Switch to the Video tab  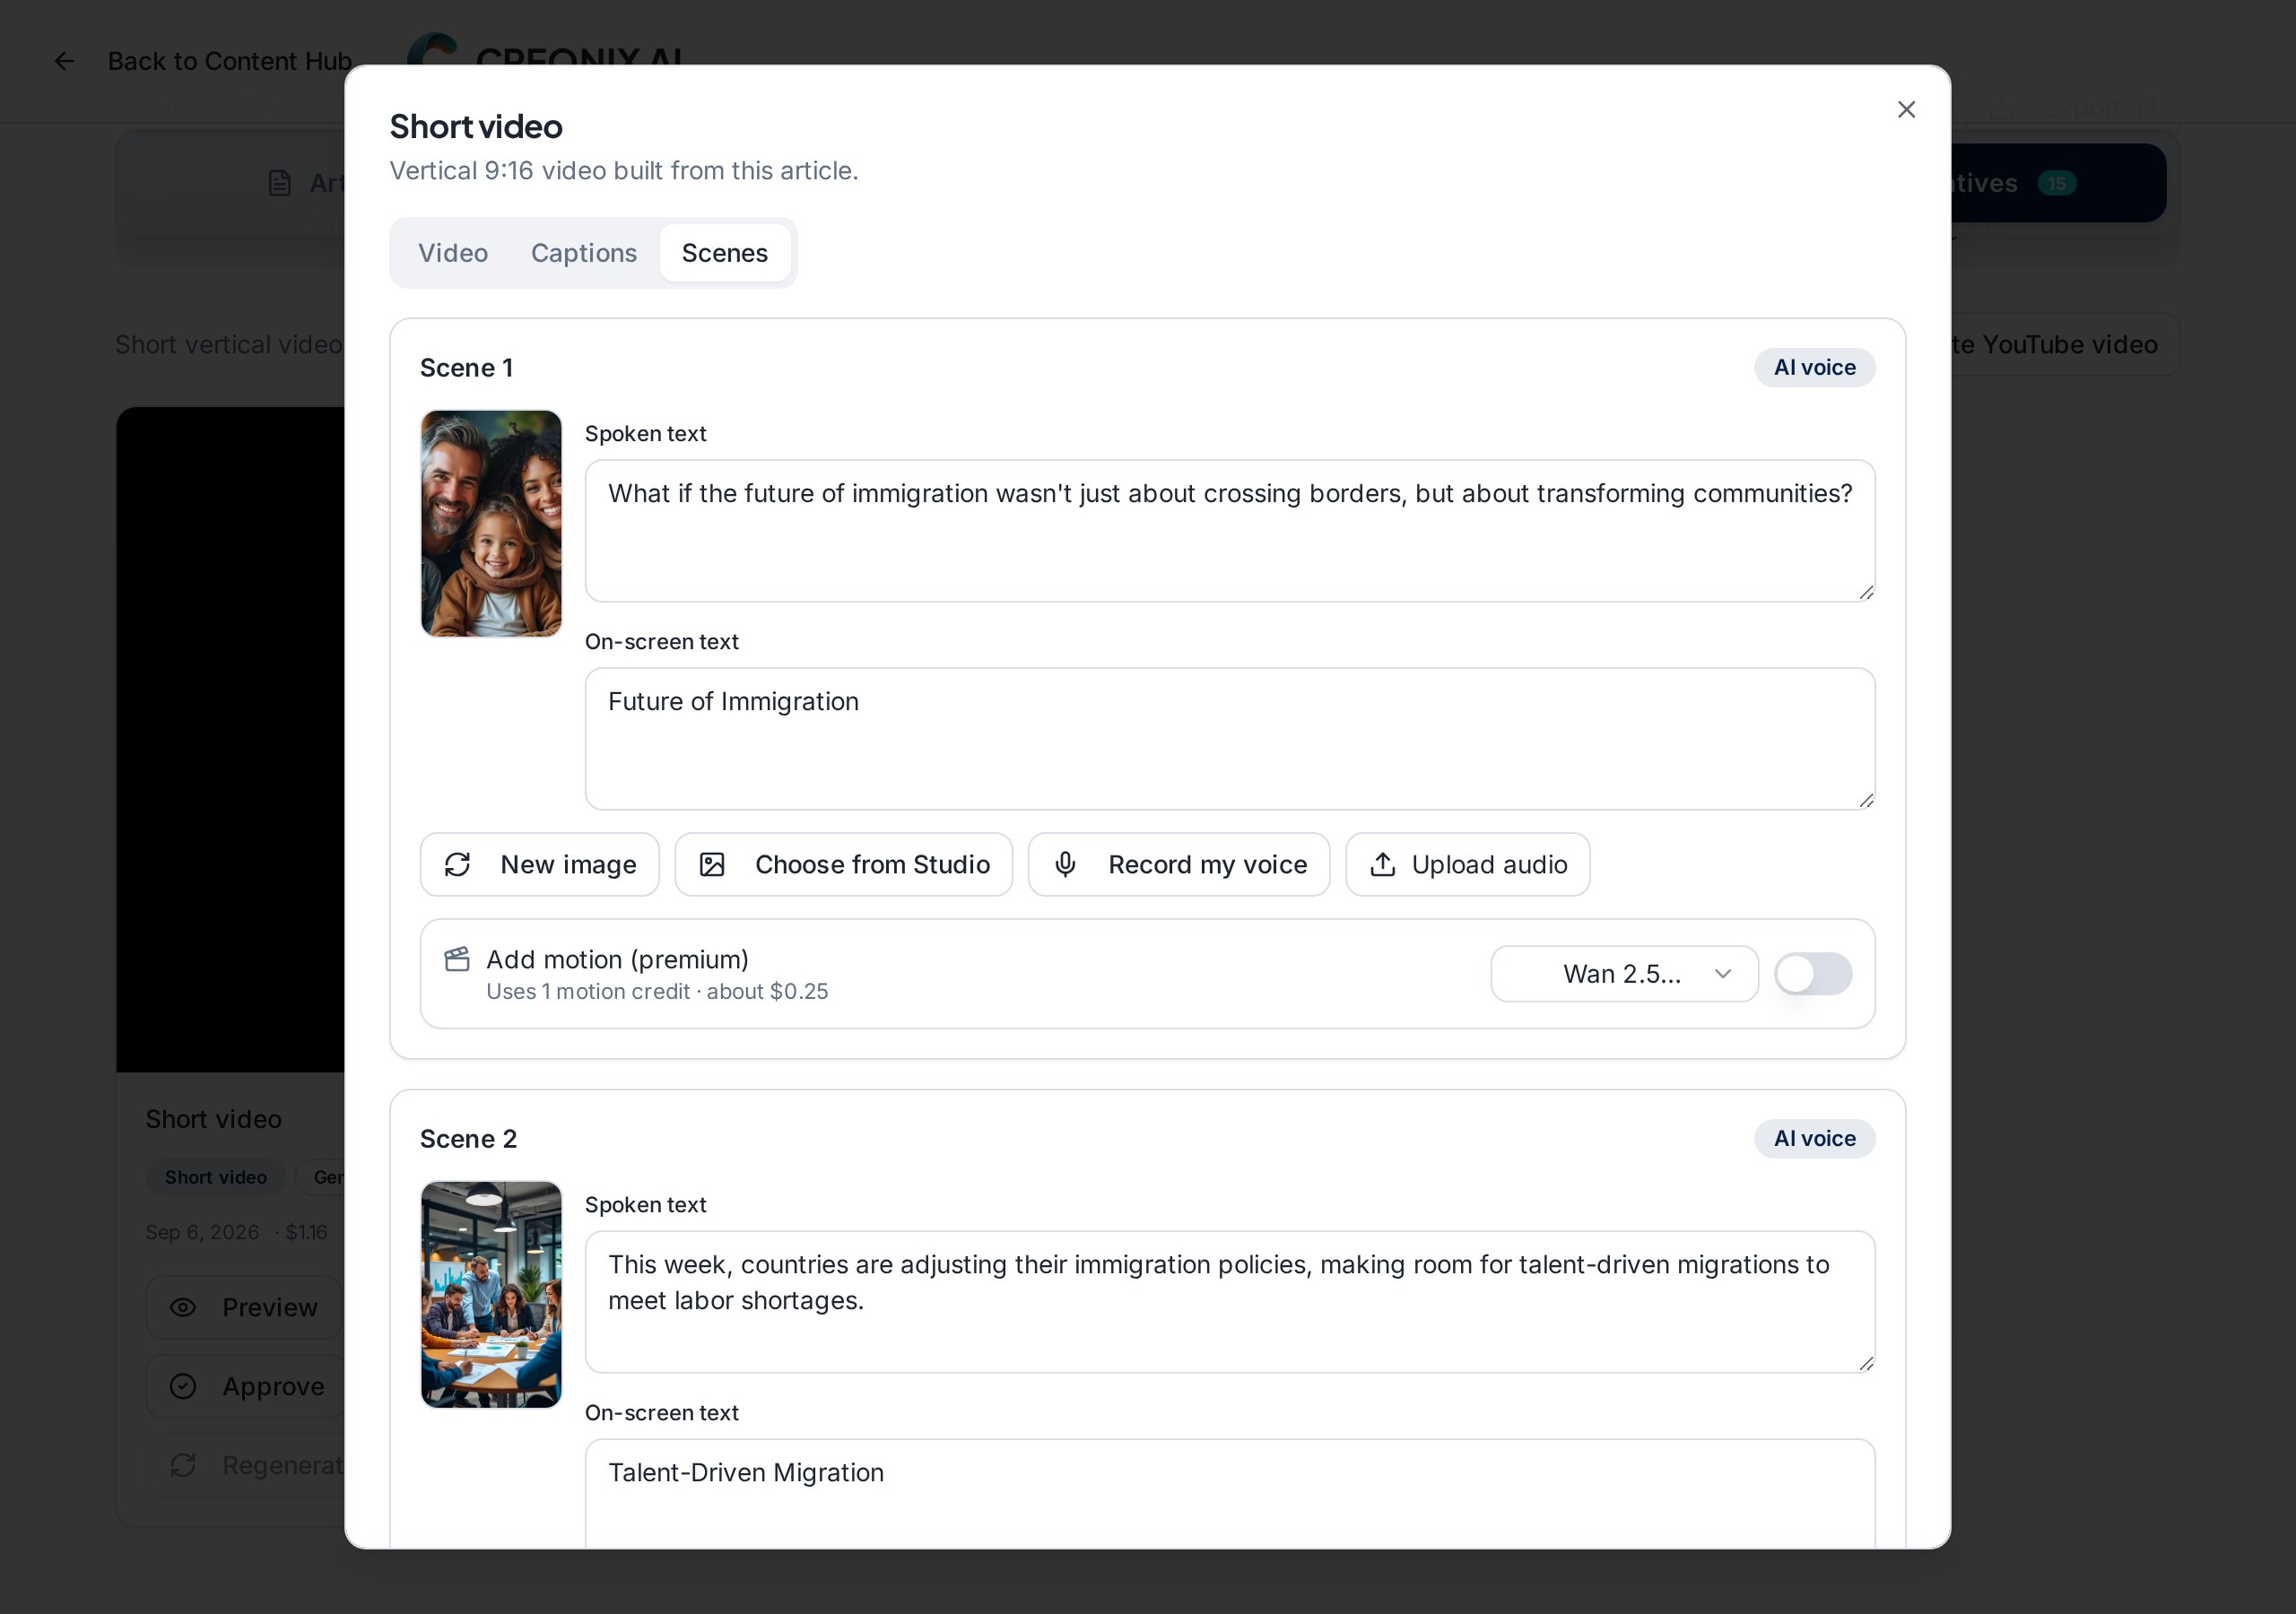453,253
